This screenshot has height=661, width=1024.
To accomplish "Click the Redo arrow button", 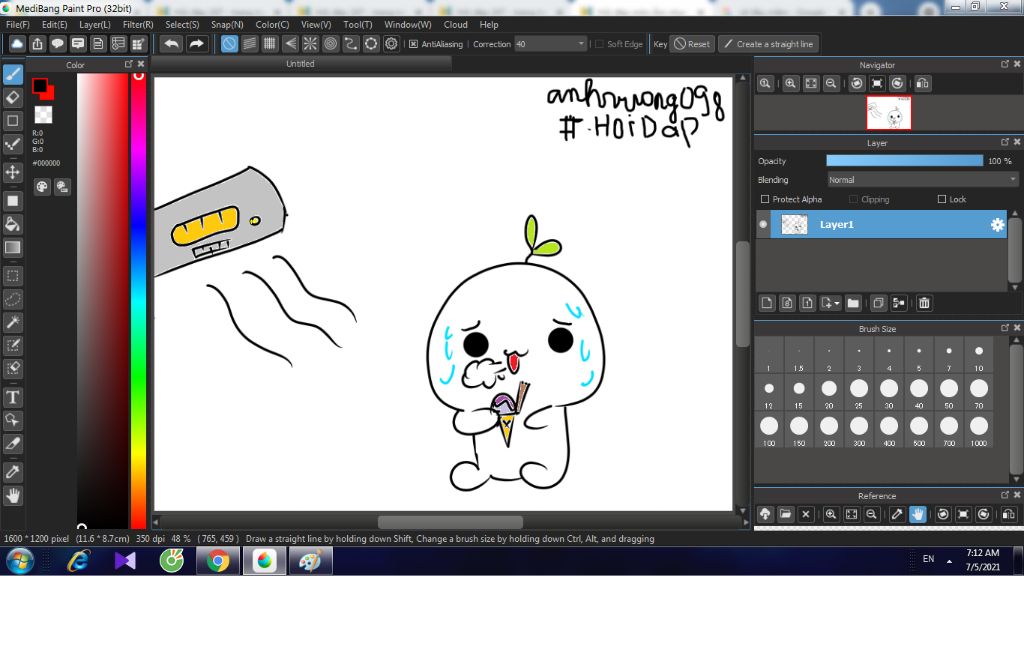I will point(196,44).
